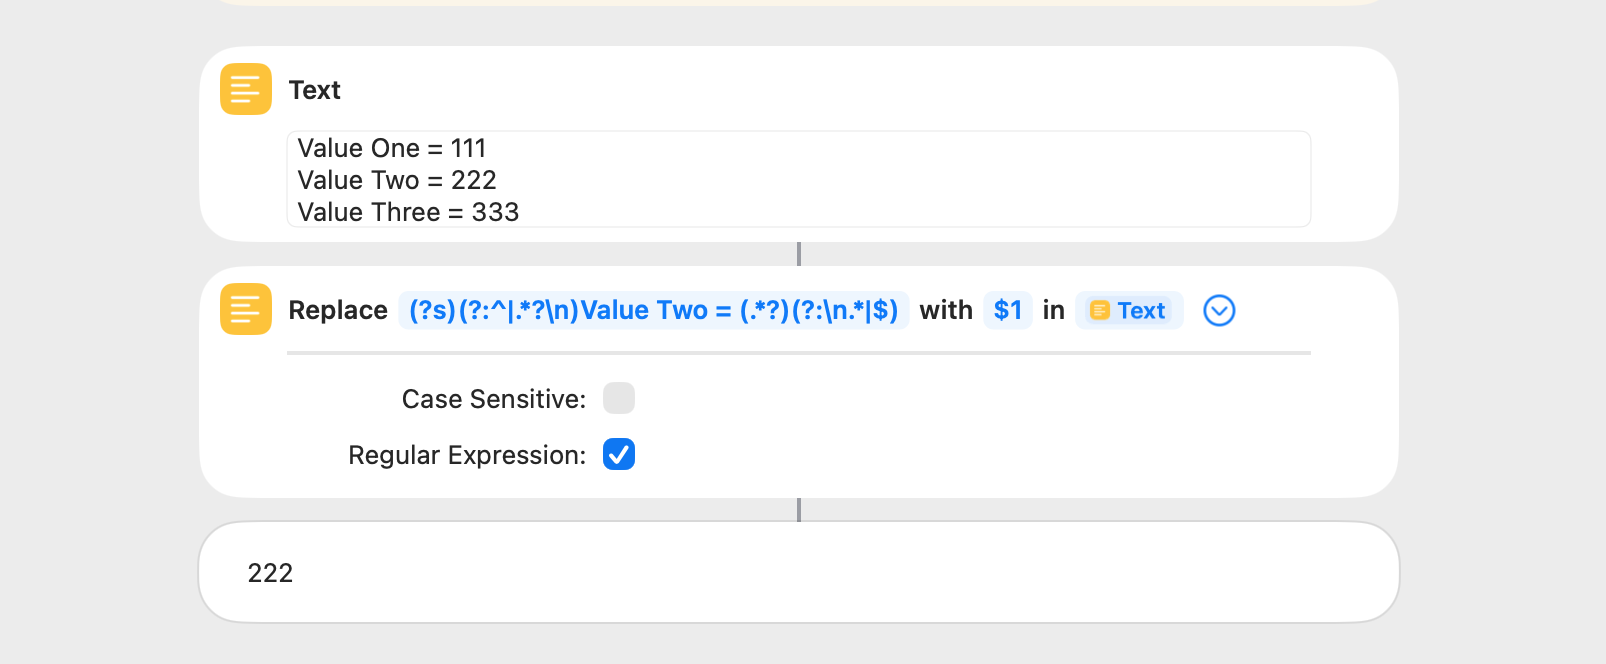
Task: Click the Replace action name
Action: (338, 311)
